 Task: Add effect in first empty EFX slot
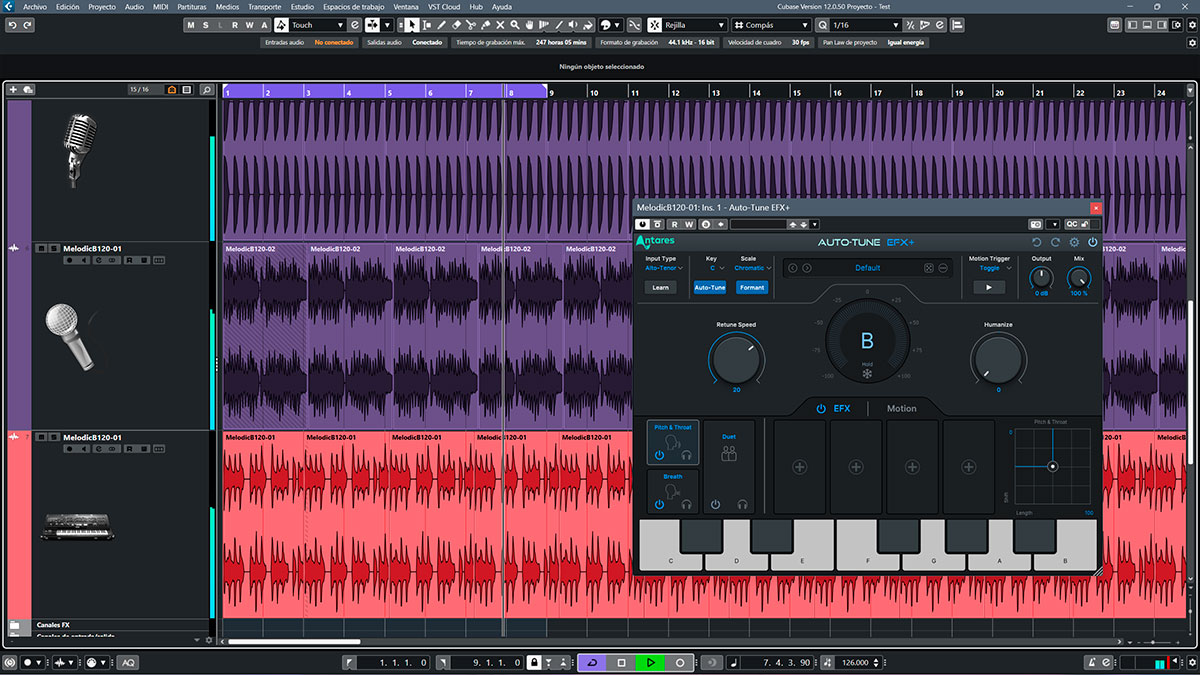pyautogui.click(x=800, y=467)
